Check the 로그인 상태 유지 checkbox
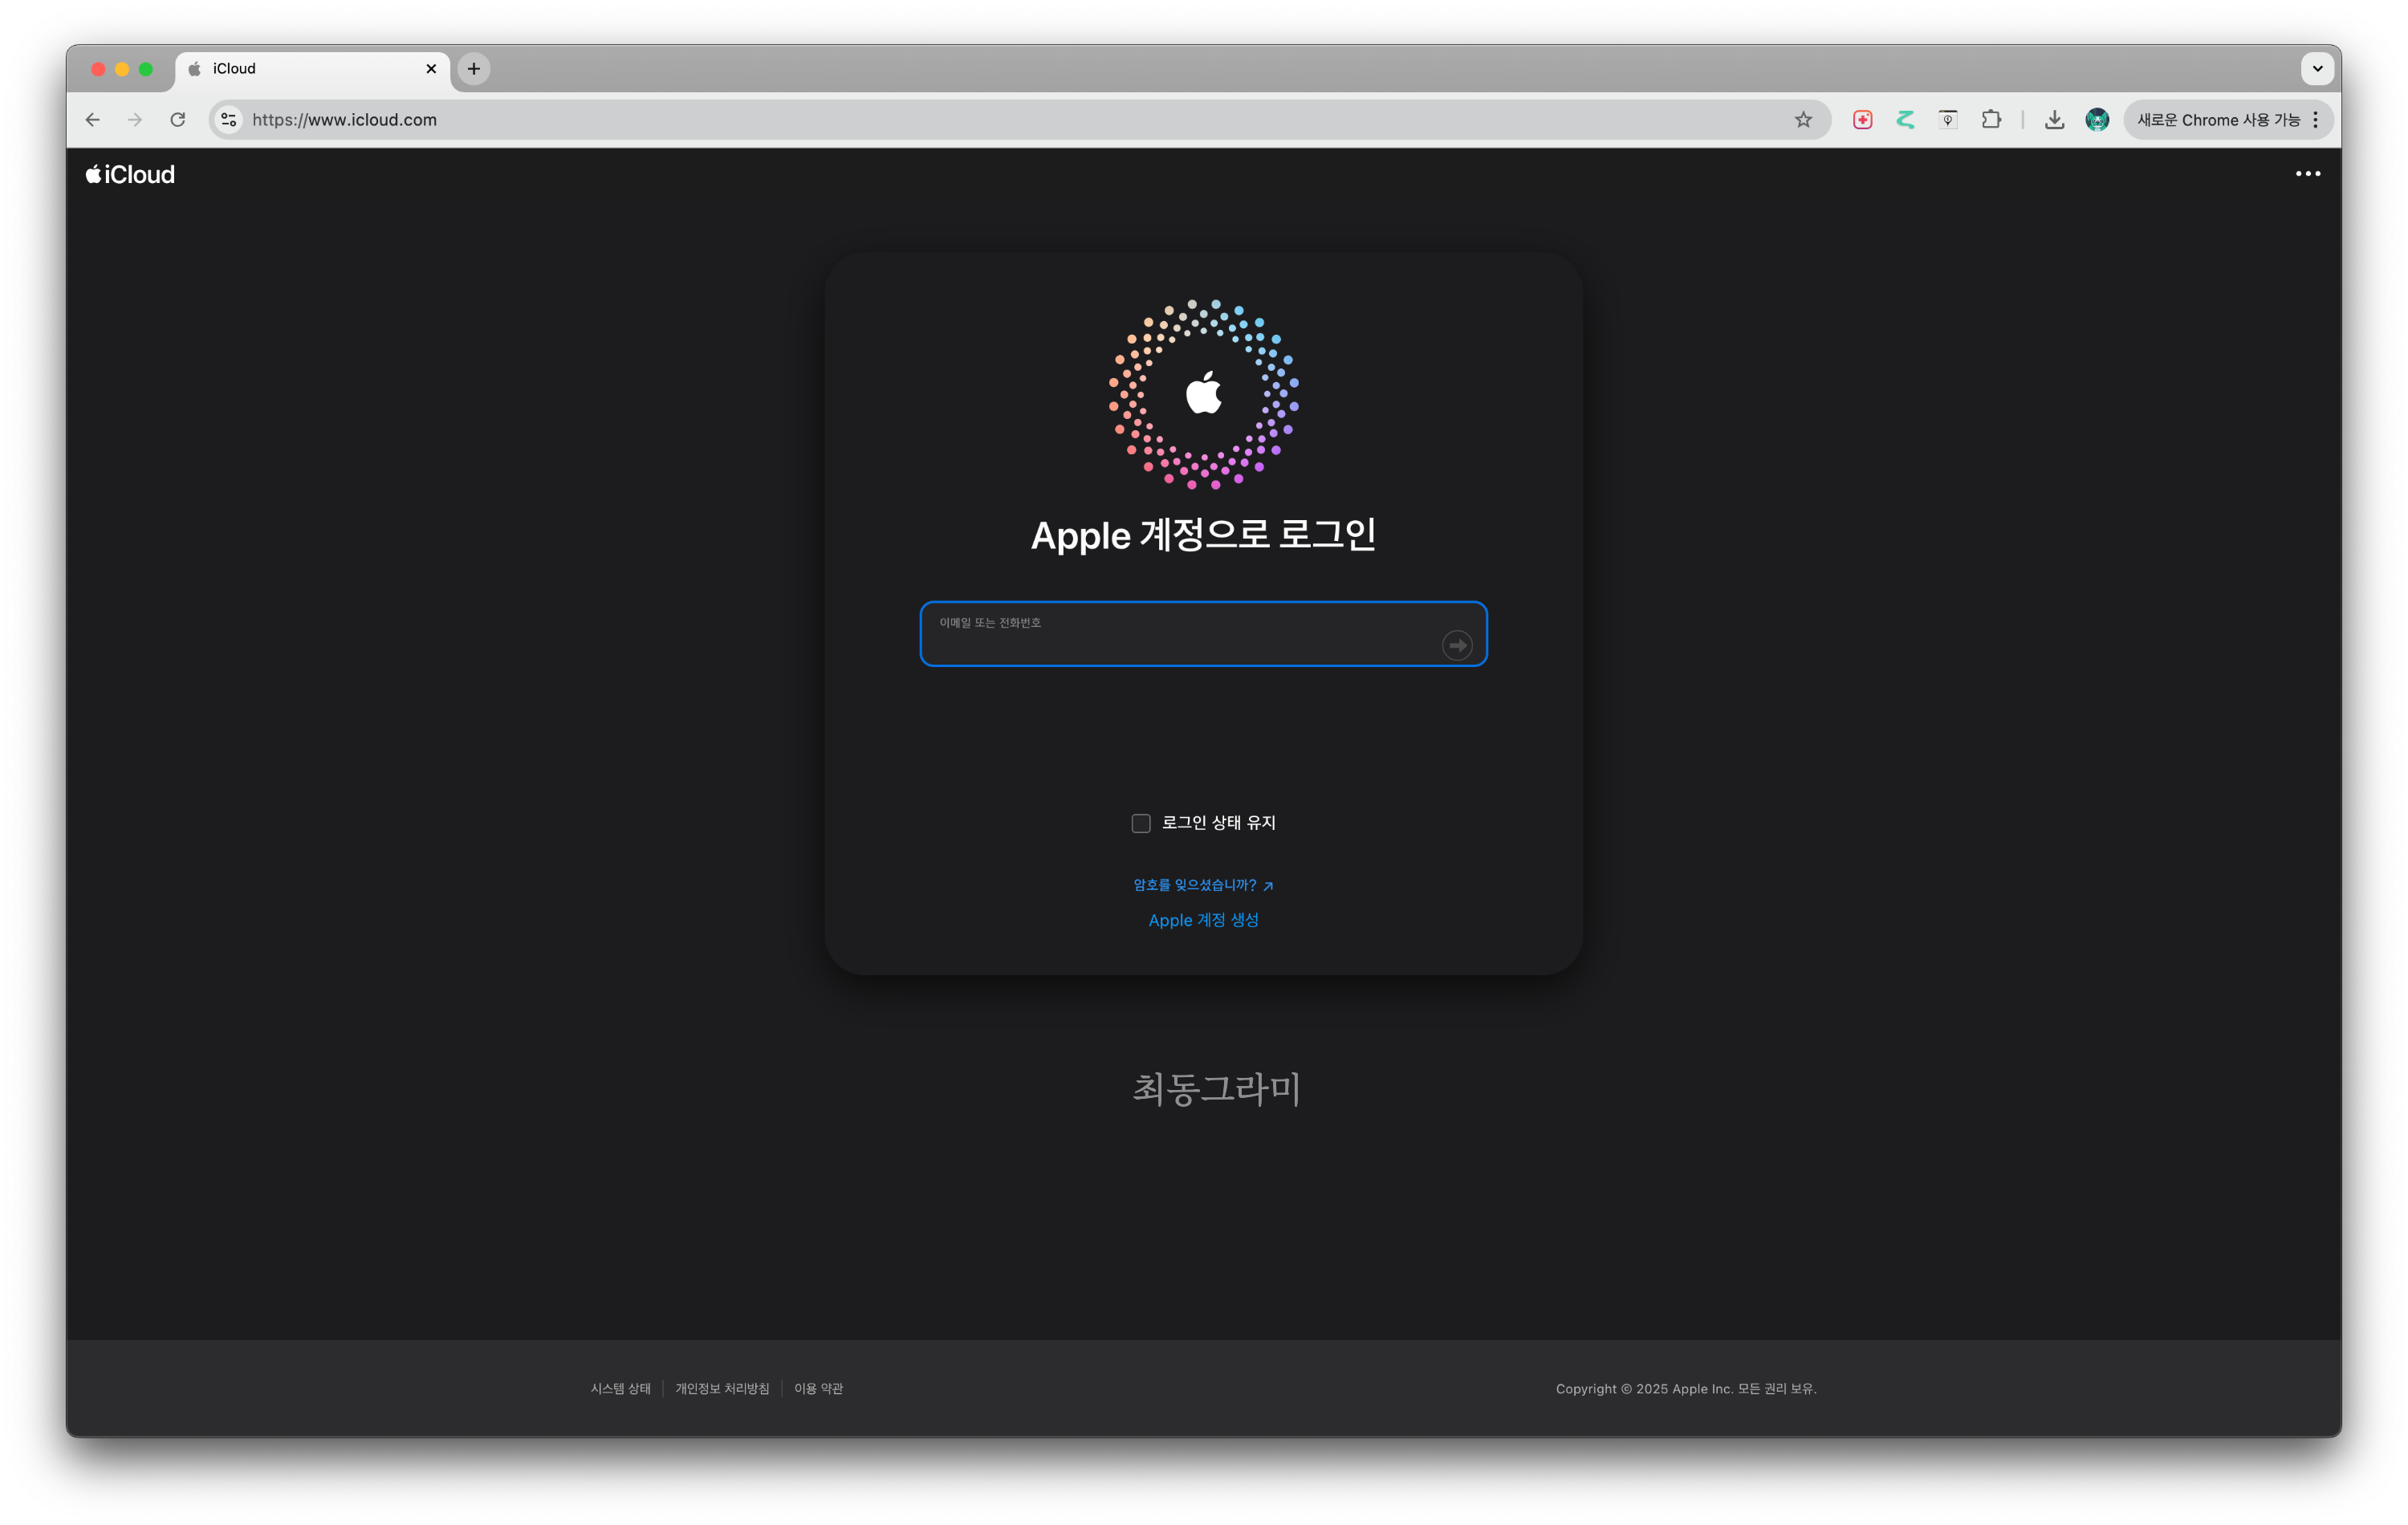This screenshot has height=1525, width=2408. pos(1141,823)
